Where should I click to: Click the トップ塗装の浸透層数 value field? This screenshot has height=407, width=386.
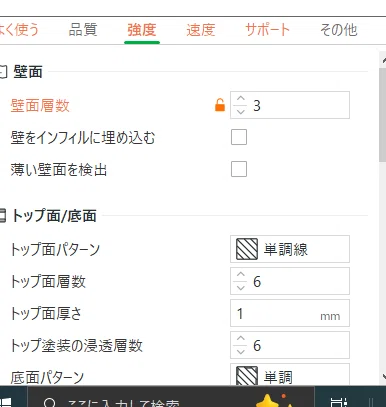pyautogui.click(x=290, y=345)
